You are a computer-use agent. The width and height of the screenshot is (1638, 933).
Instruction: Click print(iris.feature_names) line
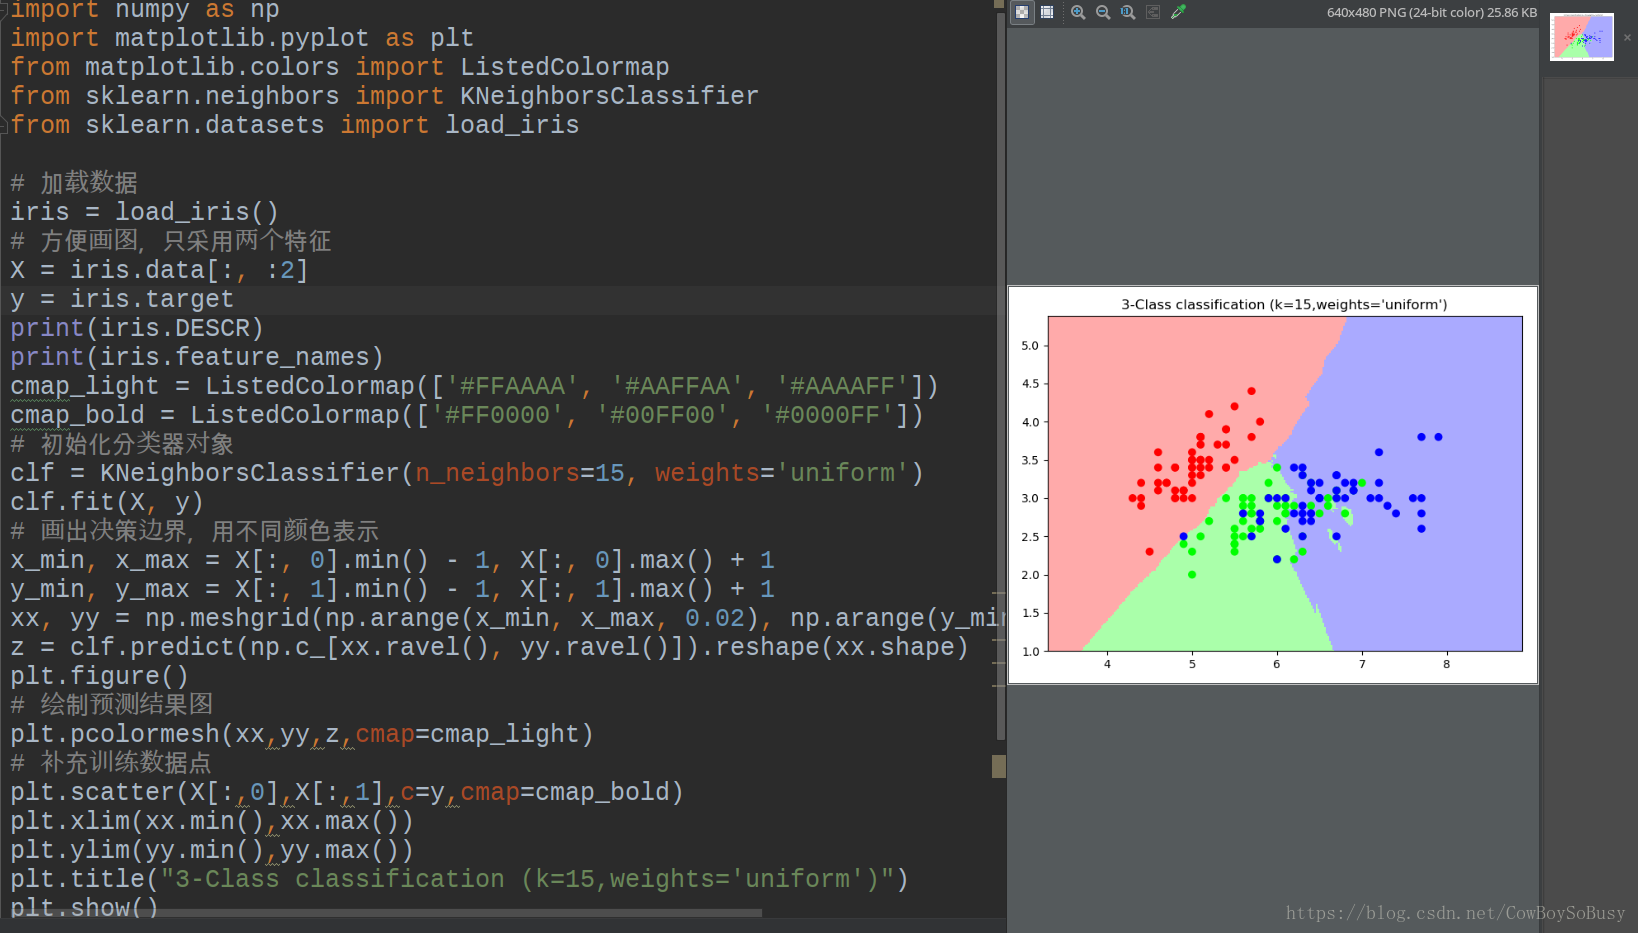[197, 357]
